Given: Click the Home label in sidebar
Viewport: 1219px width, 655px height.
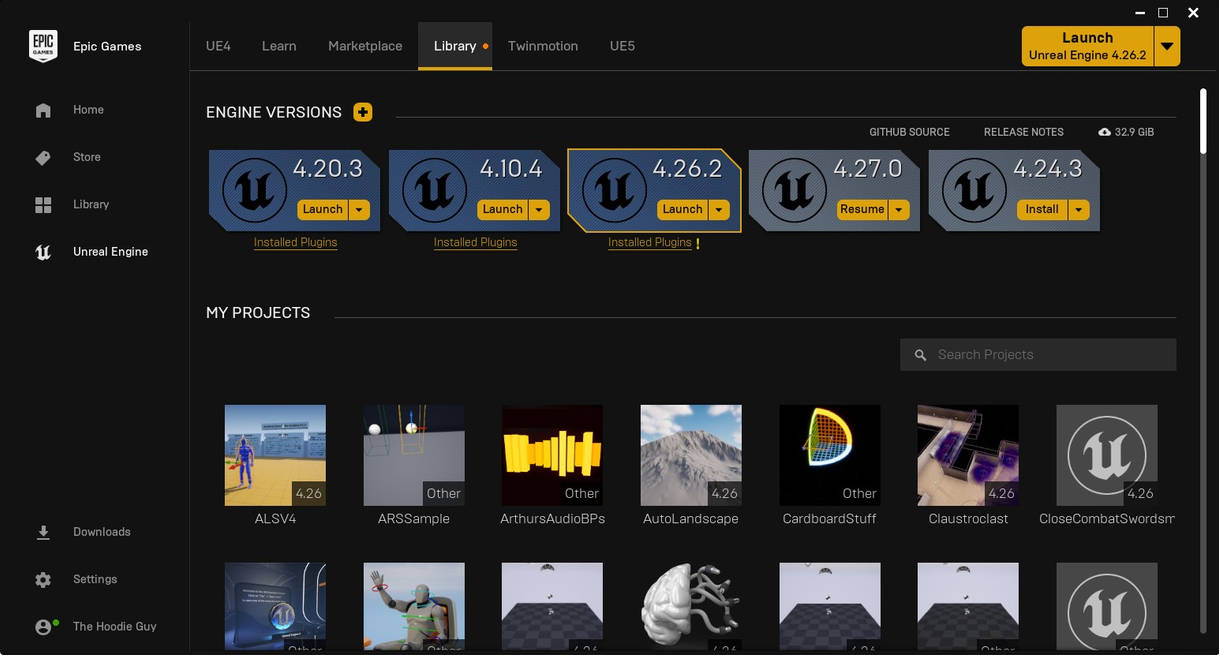Looking at the screenshot, I should (88, 110).
